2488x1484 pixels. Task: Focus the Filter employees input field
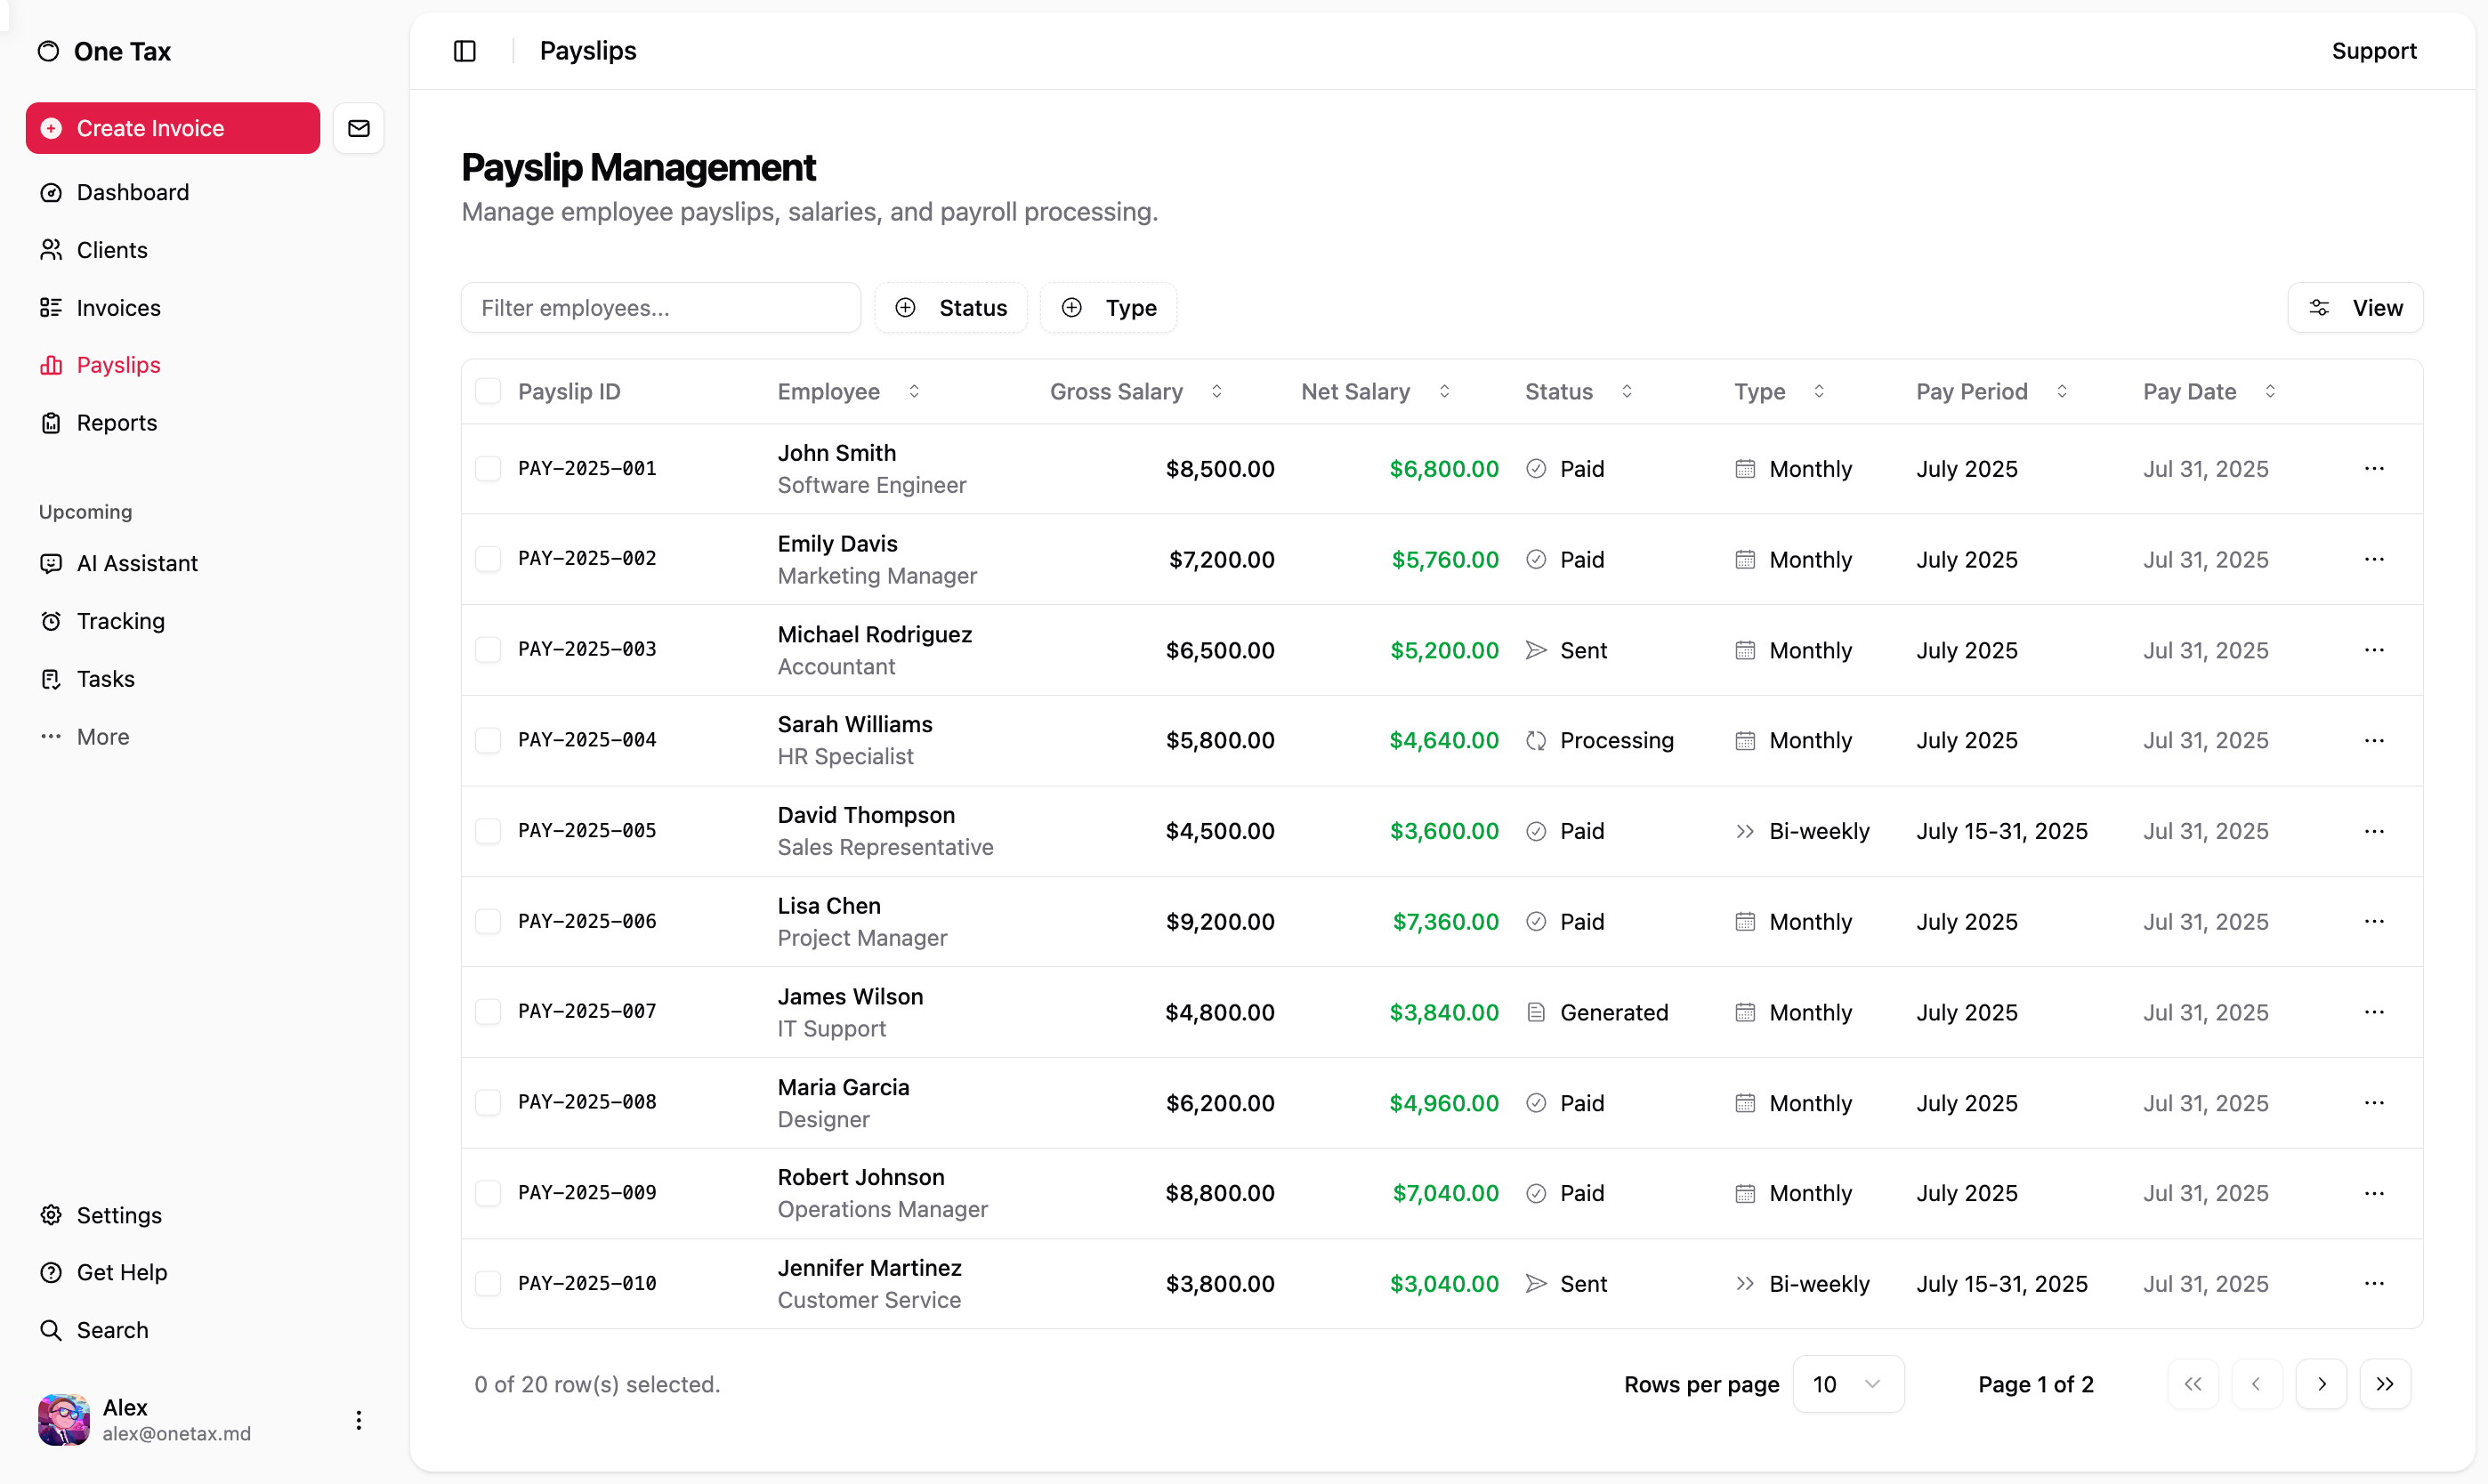[x=660, y=308]
